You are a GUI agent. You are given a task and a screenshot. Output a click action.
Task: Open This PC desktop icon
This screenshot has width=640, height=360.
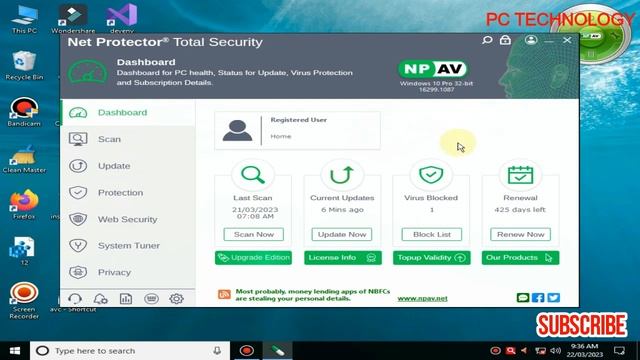coord(24,19)
